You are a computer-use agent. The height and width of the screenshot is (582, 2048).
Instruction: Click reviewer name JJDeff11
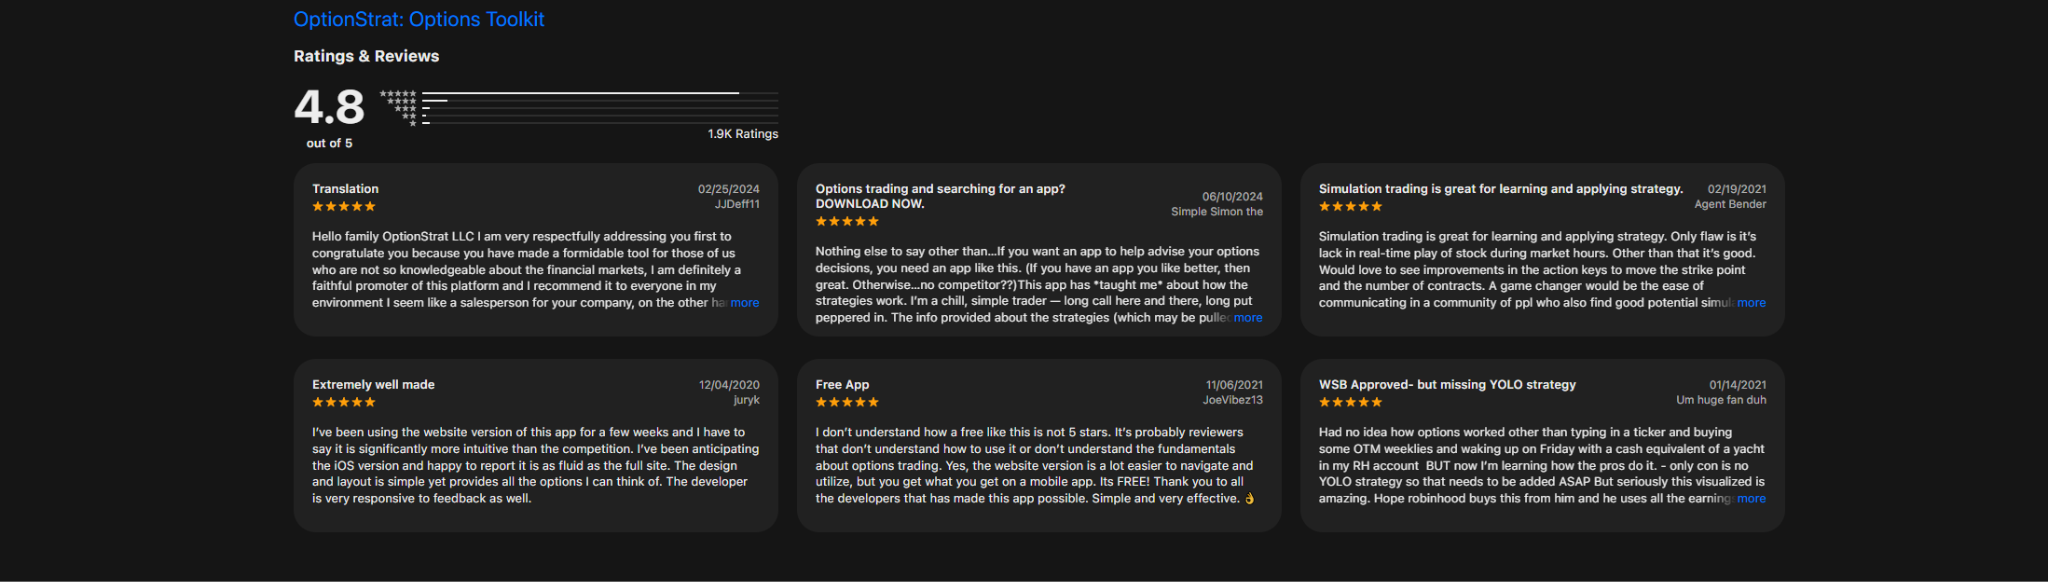pyautogui.click(x=737, y=204)
